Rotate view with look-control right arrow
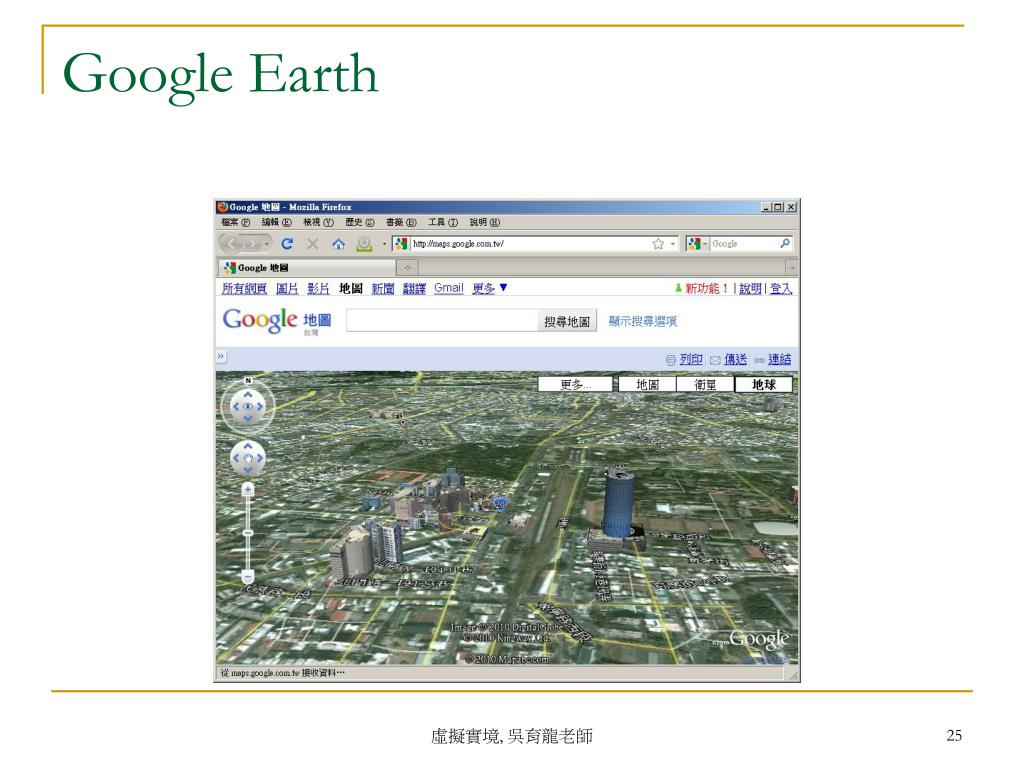Screen dimensions: 1024x768 pyautogui.click(x=260, y=406)
